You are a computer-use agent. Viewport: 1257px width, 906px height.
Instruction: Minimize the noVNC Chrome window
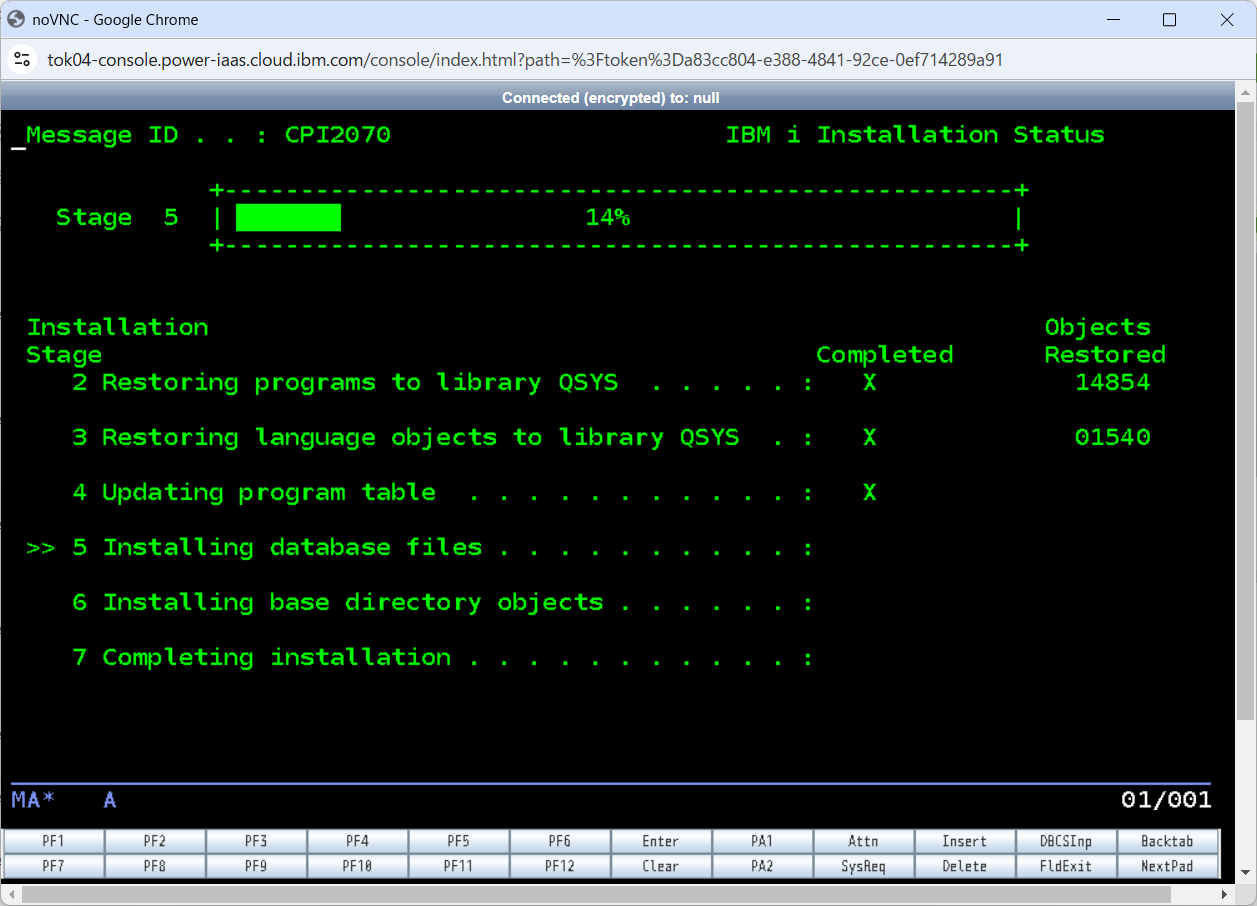[x=1112, y=19]
